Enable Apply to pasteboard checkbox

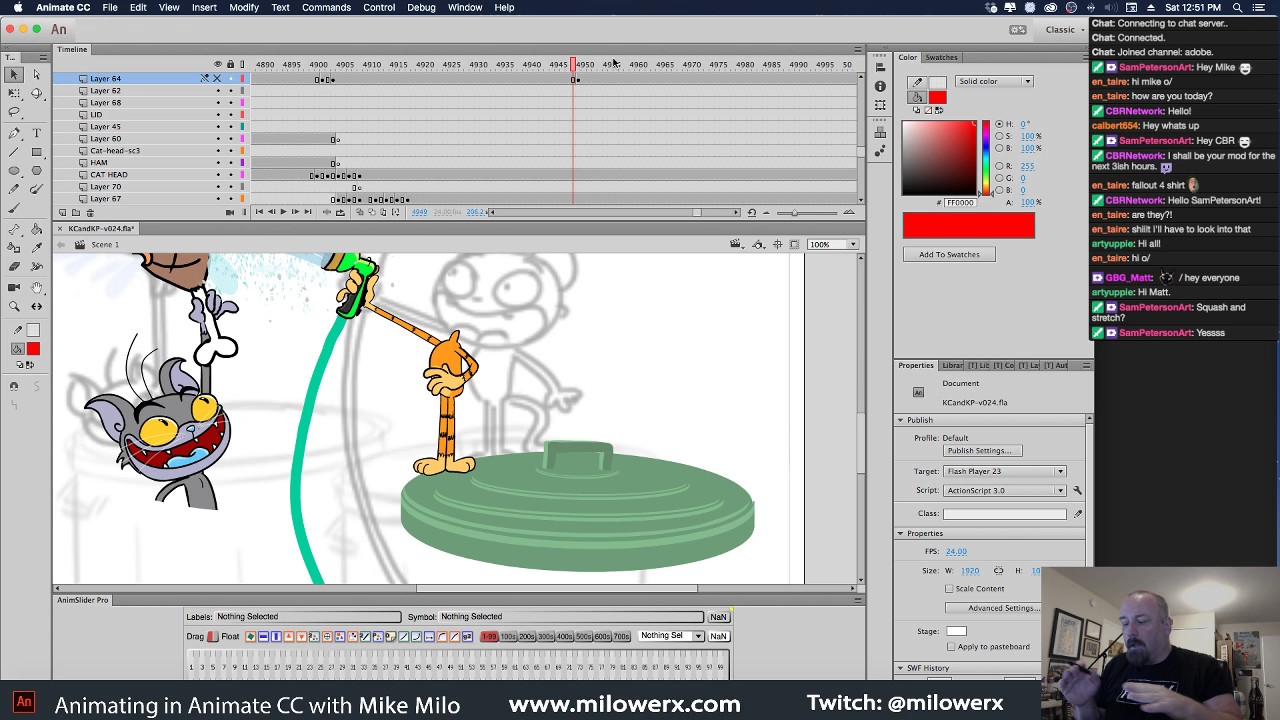(951, 647)
